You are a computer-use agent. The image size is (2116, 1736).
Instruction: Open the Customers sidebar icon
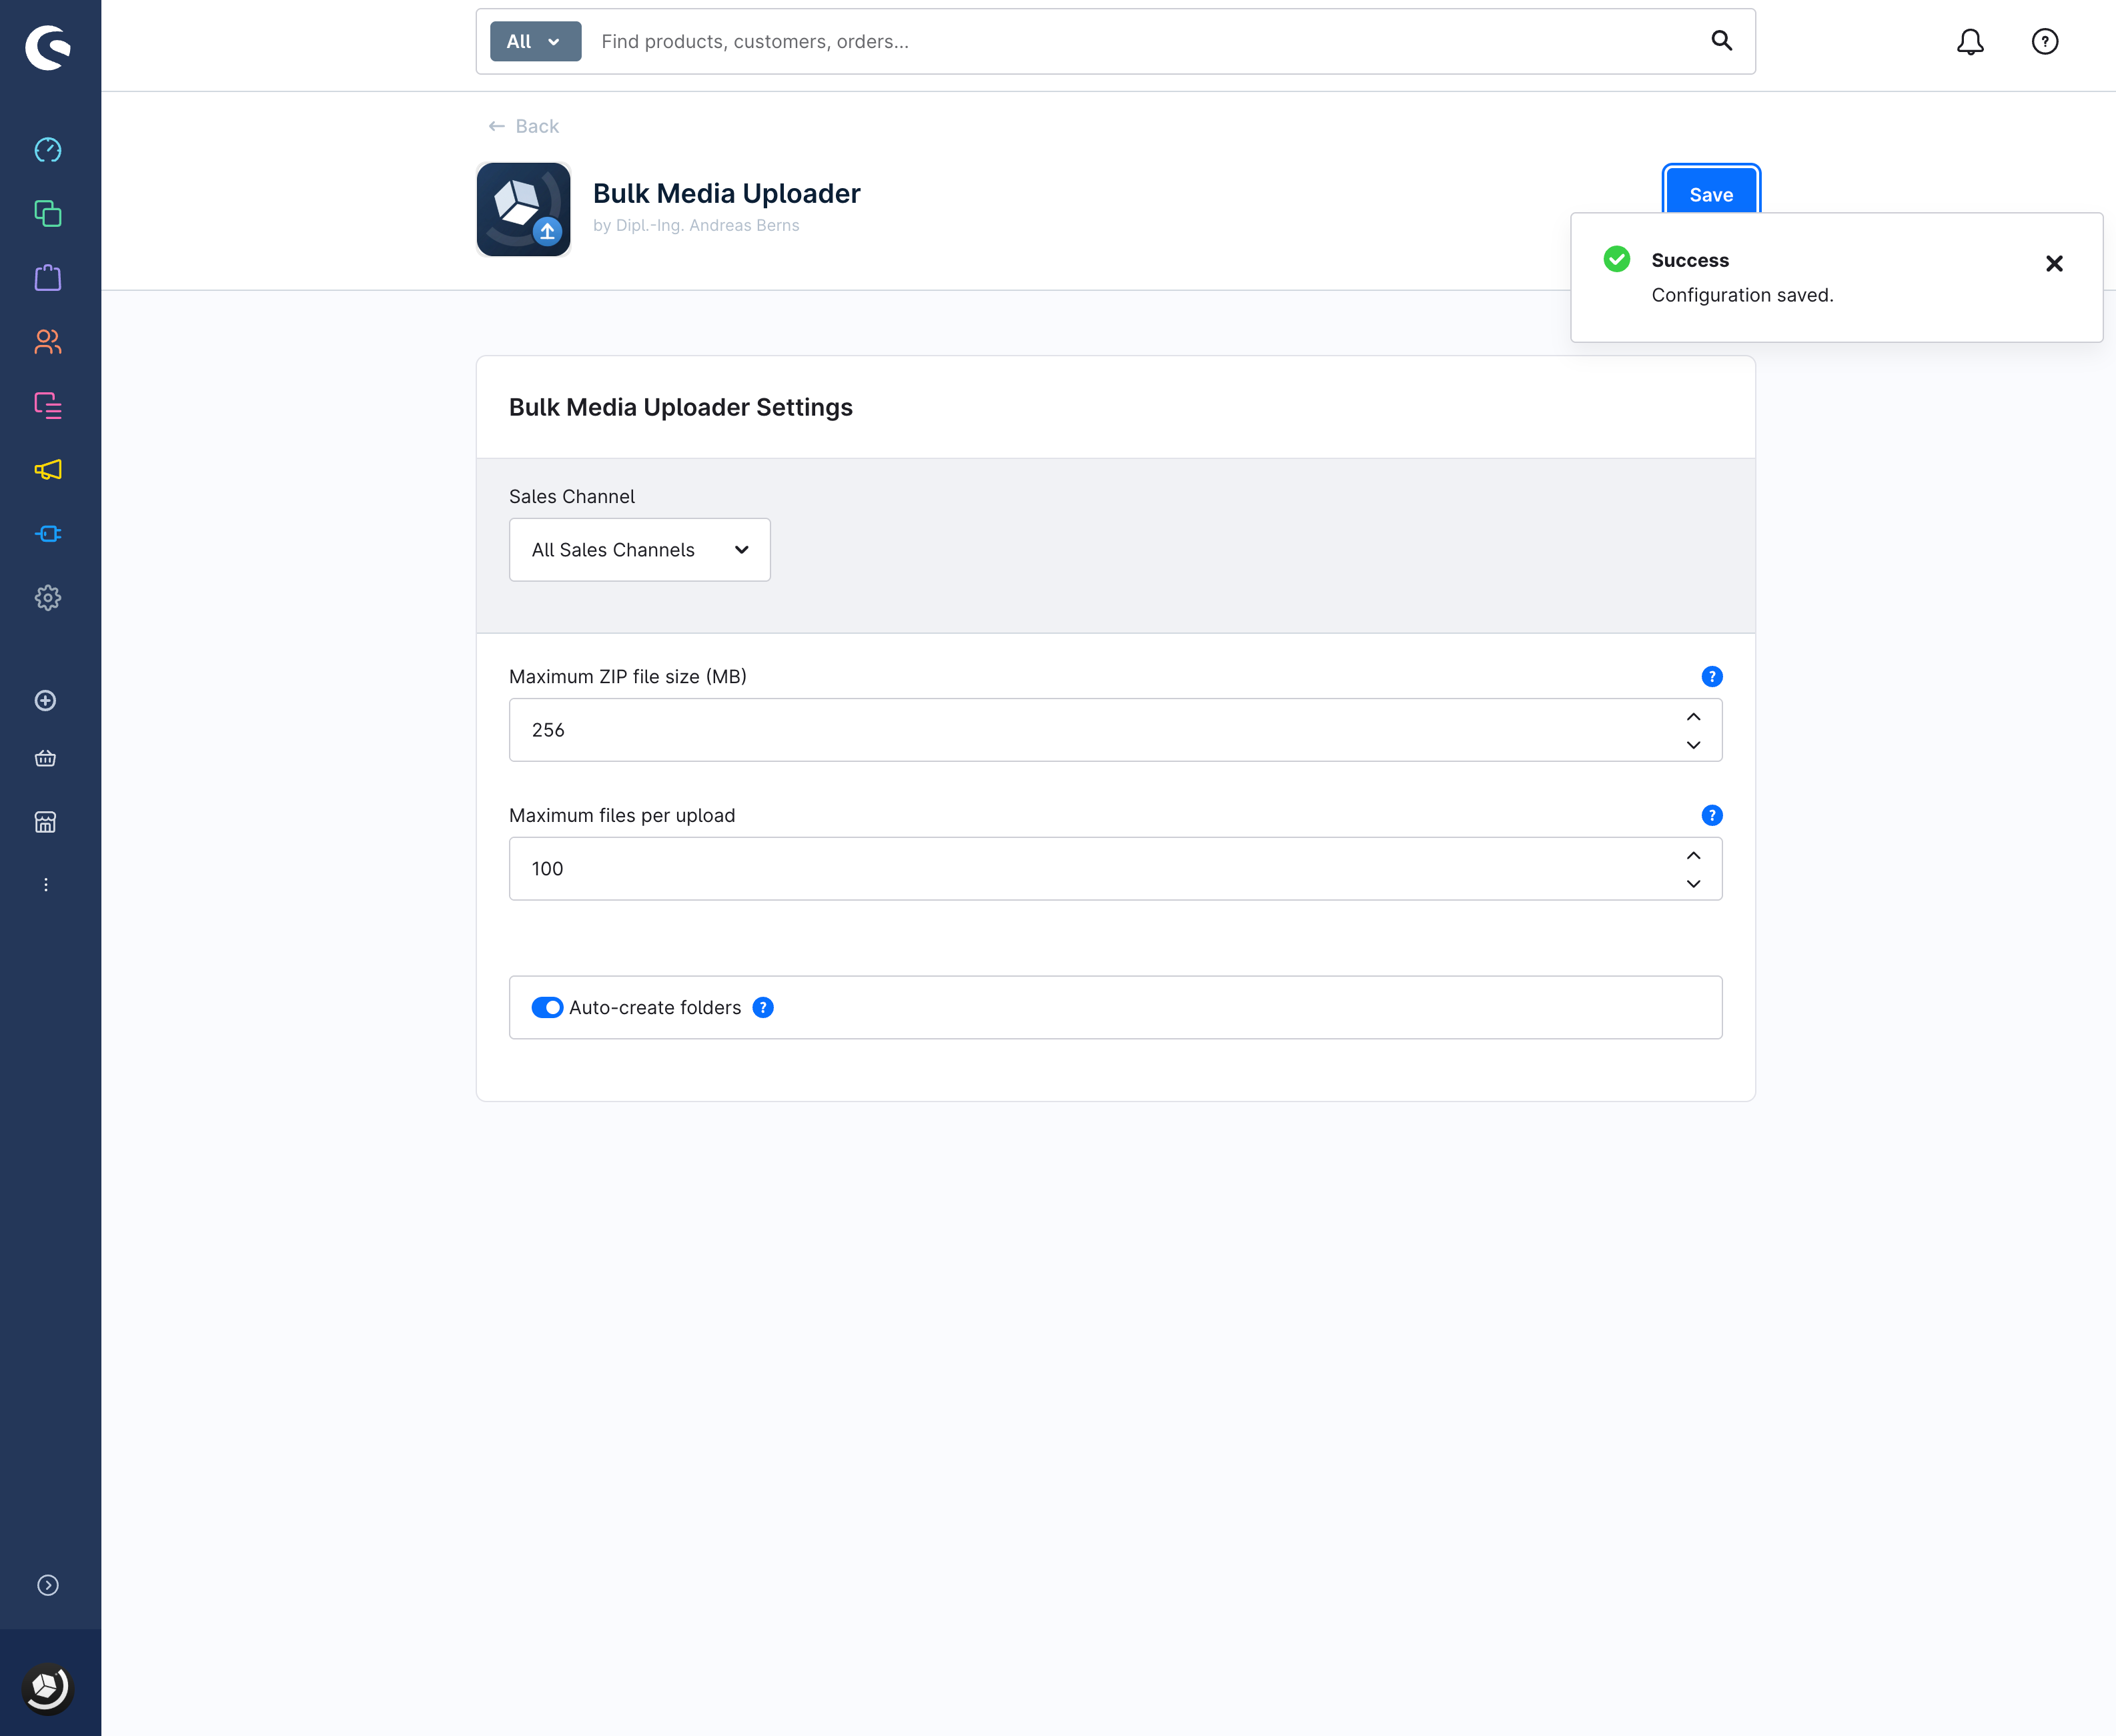point(48,342)
